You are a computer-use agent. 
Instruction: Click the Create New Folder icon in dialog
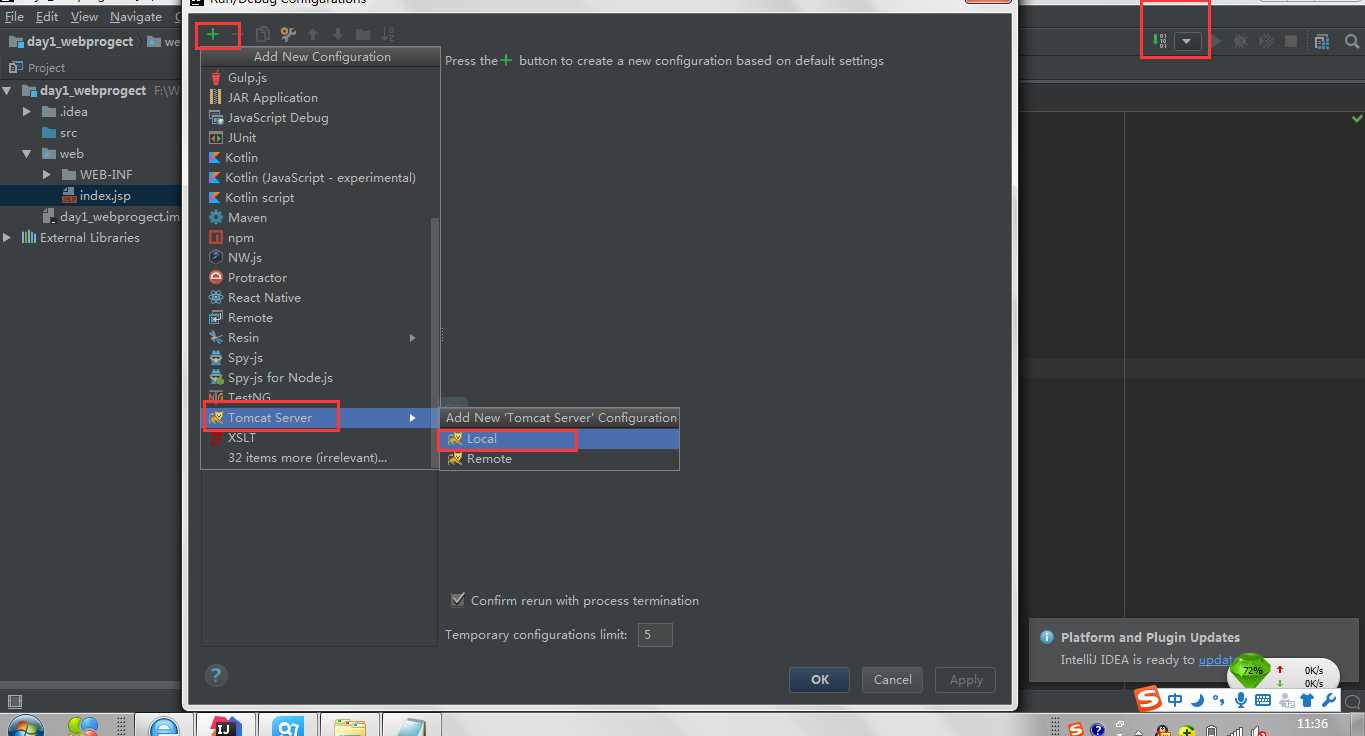363,35
